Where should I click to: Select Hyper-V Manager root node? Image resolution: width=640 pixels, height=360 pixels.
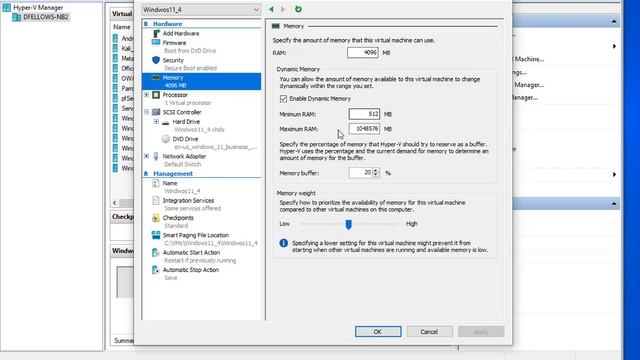[38, 7]
